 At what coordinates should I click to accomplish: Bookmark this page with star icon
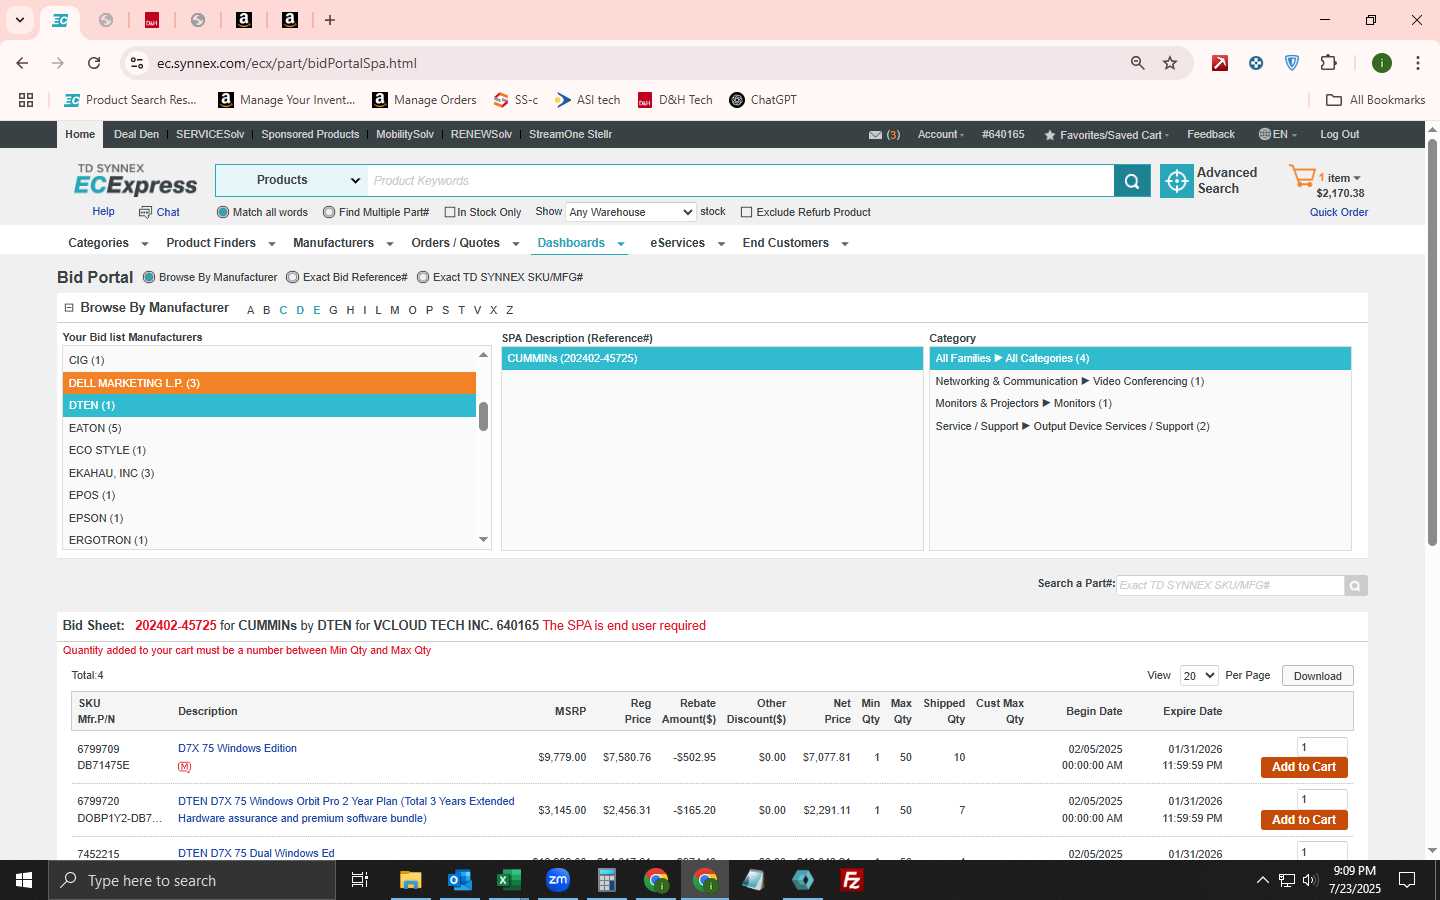(x=1170, y=63)
